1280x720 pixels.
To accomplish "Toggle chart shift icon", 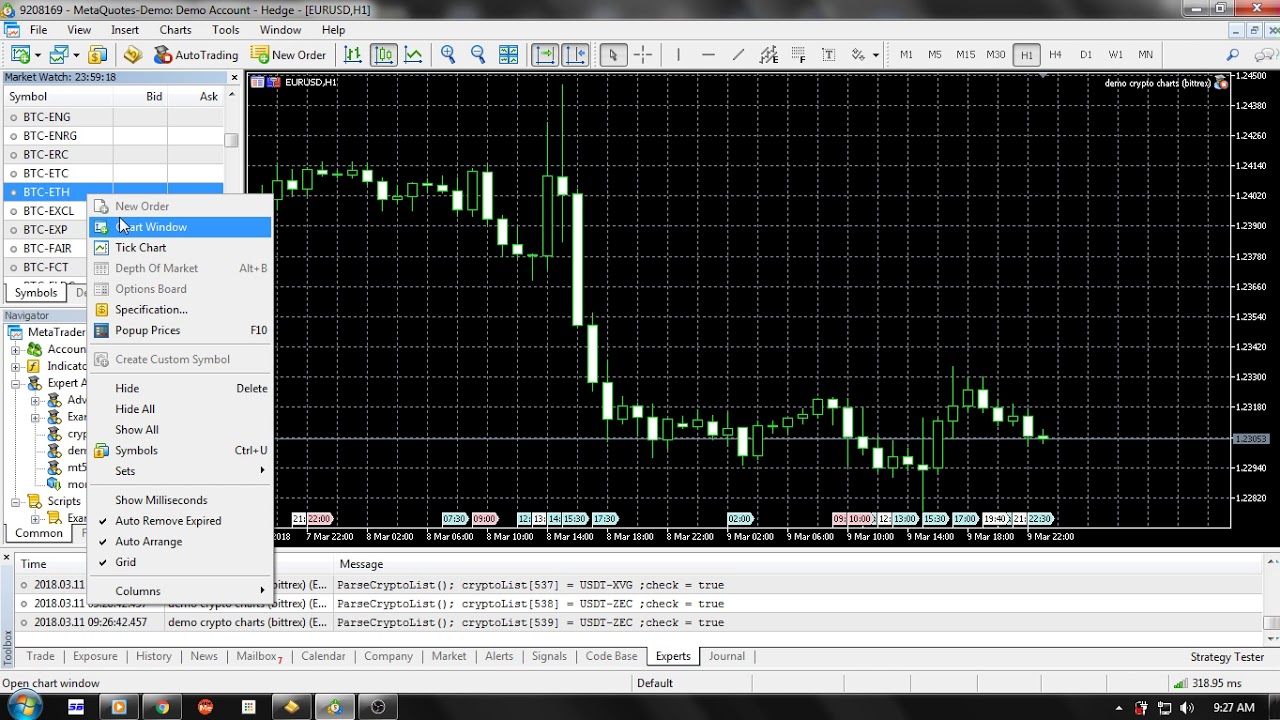I will [575, 55].
